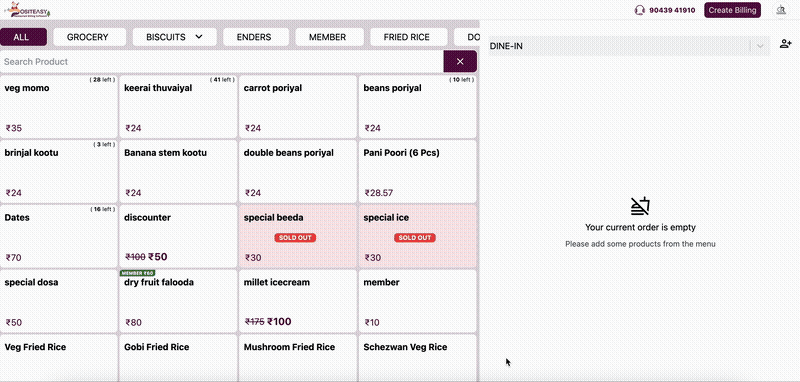The height and width of the screenshot is (382, 800).
Task: Add Veg Fried Rice item
Action: [59, 358]
